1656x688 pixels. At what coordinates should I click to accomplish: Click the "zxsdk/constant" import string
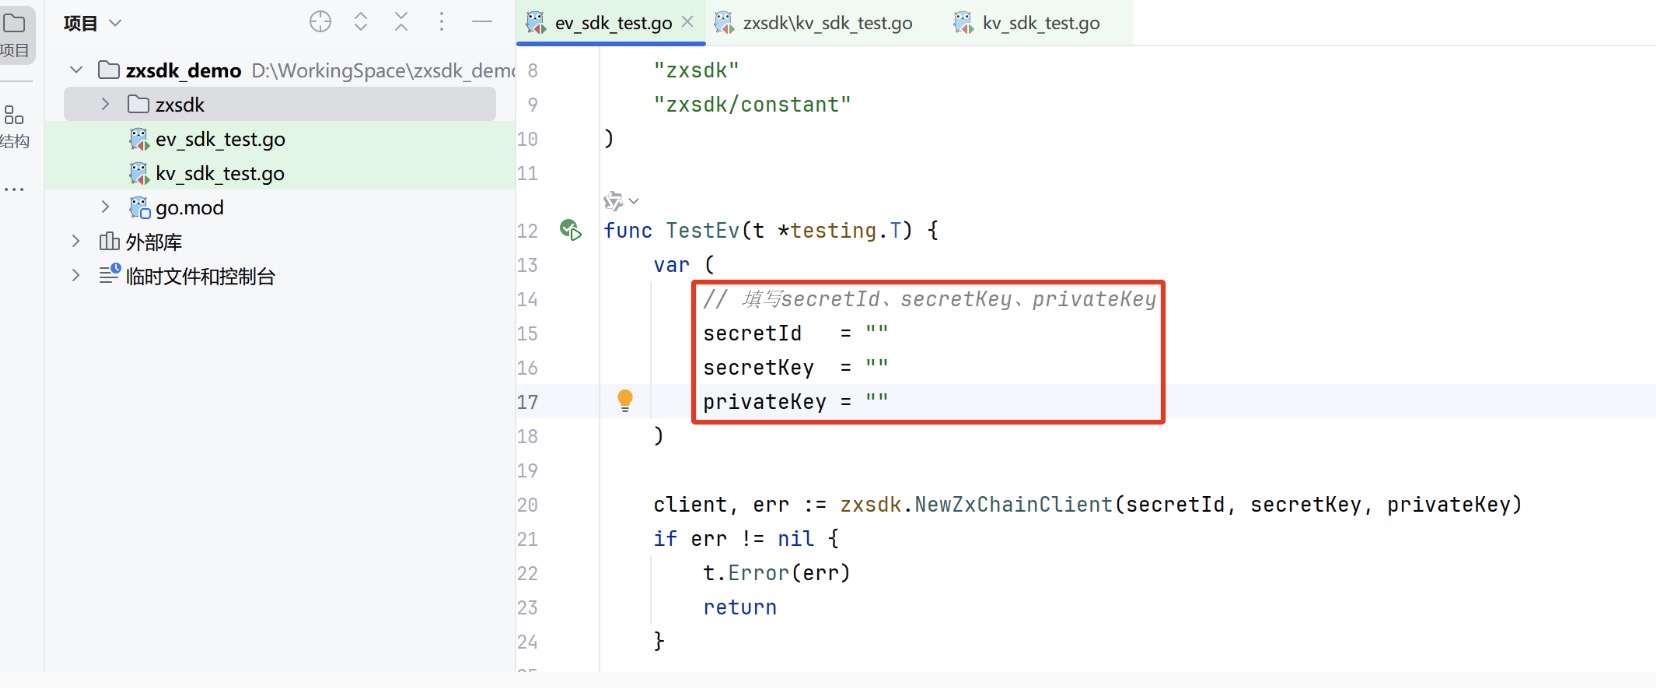coord(752,104)
